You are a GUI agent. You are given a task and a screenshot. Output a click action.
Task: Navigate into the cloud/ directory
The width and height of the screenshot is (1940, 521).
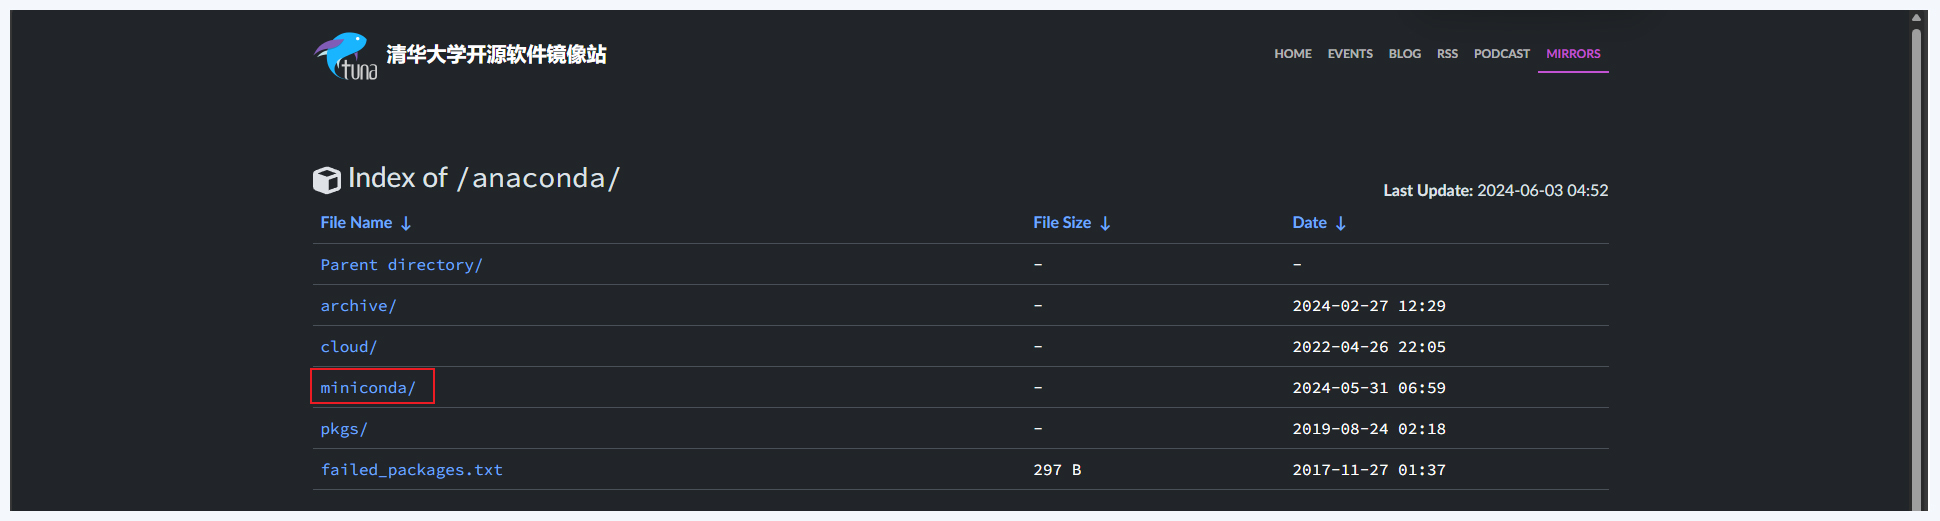pos(348,347)
